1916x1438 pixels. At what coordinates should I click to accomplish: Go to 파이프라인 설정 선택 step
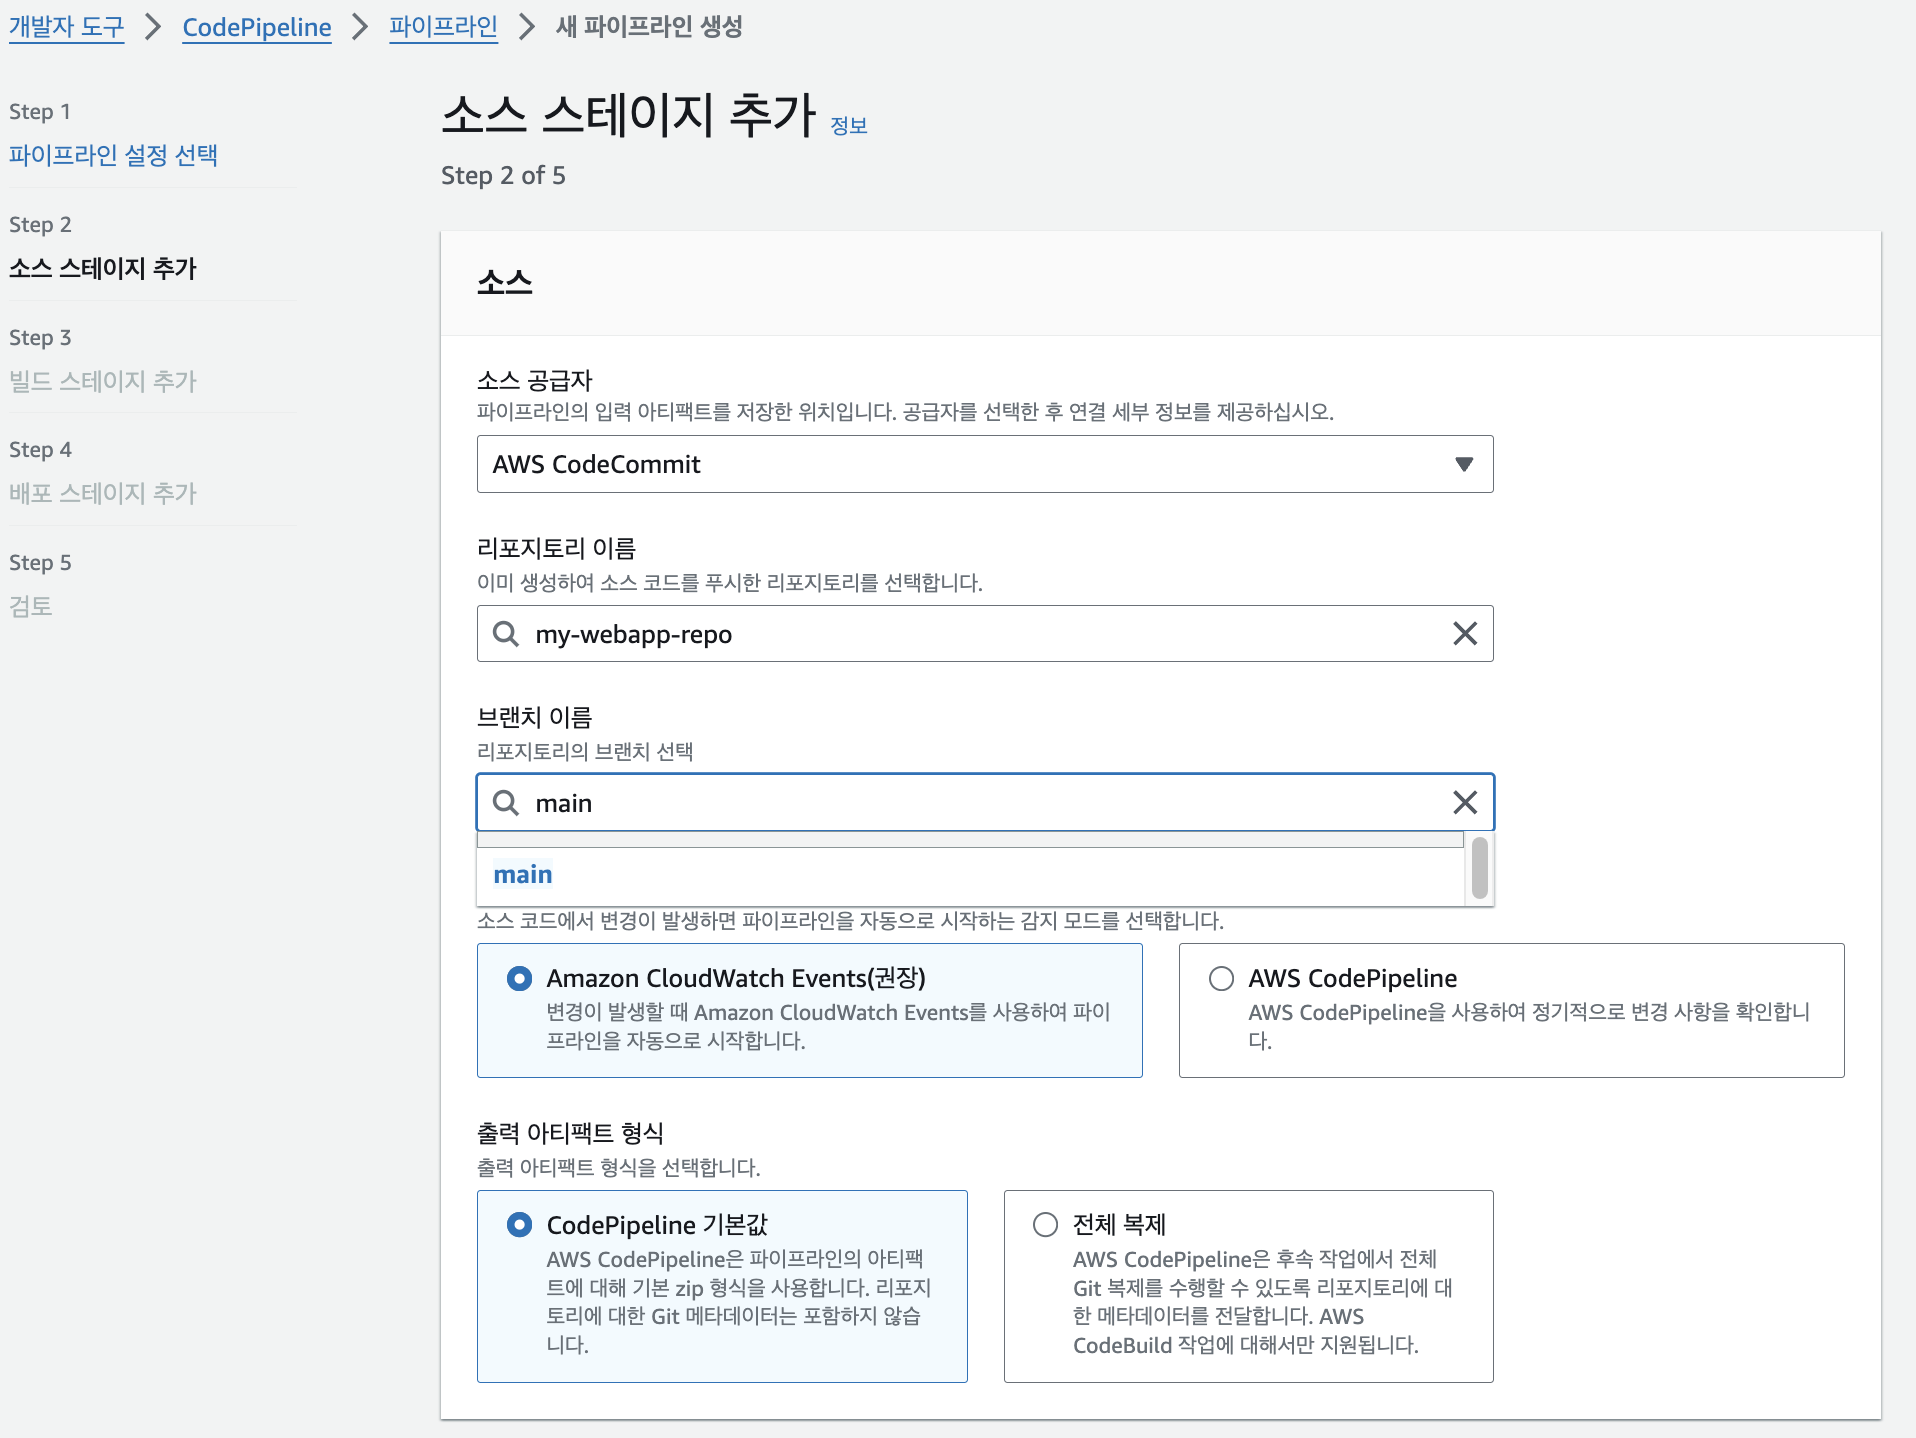(113, 155)
